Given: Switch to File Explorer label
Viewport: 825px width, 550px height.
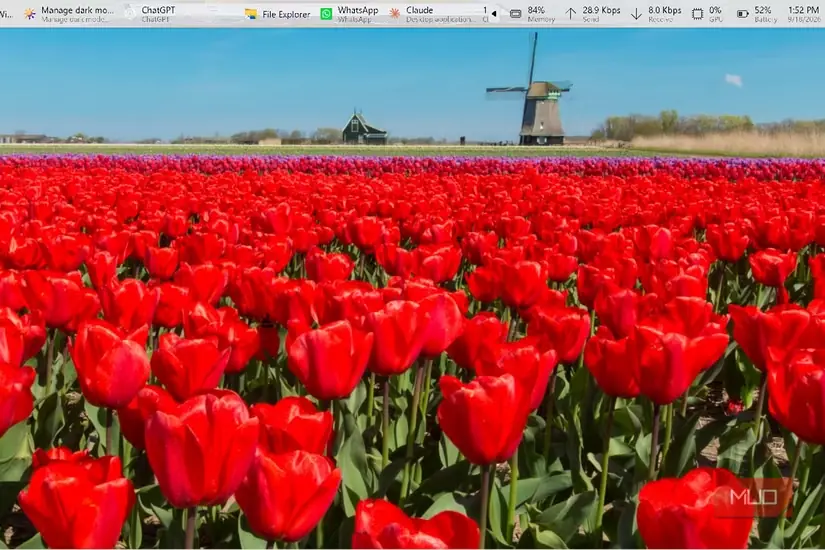Looking at the screenshot, I should (286, 14).
